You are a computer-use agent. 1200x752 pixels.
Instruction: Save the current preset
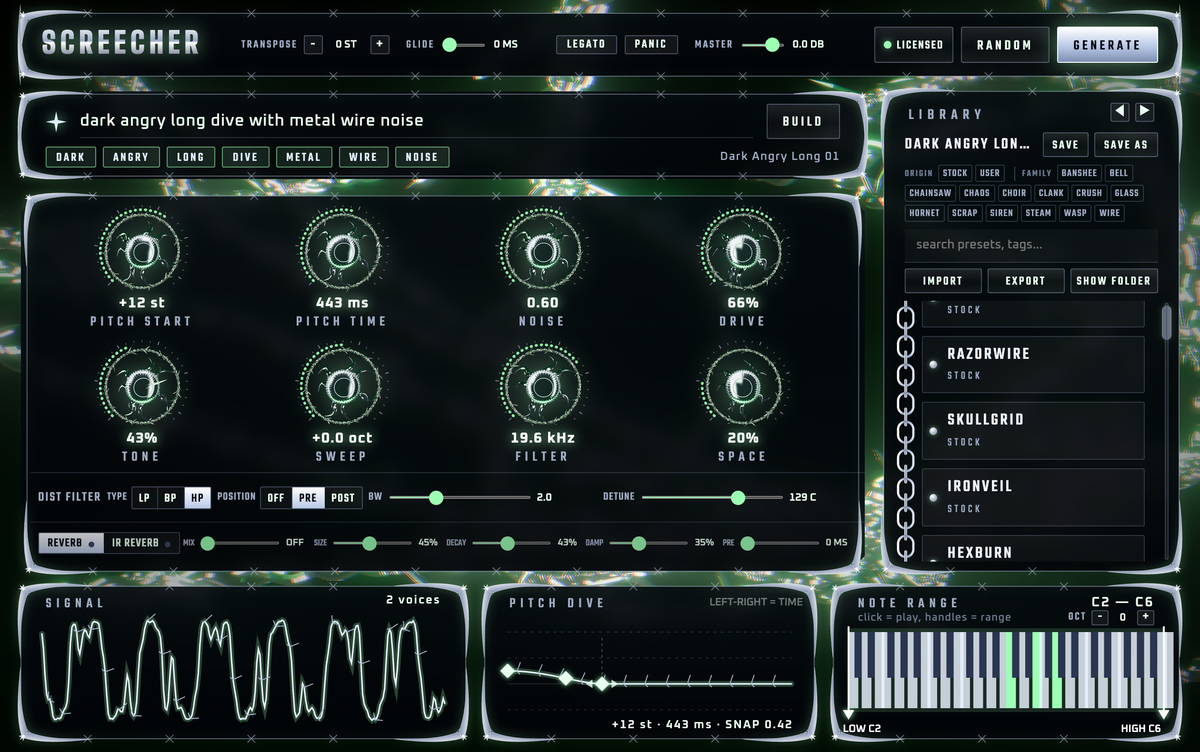coord(1065,144)
